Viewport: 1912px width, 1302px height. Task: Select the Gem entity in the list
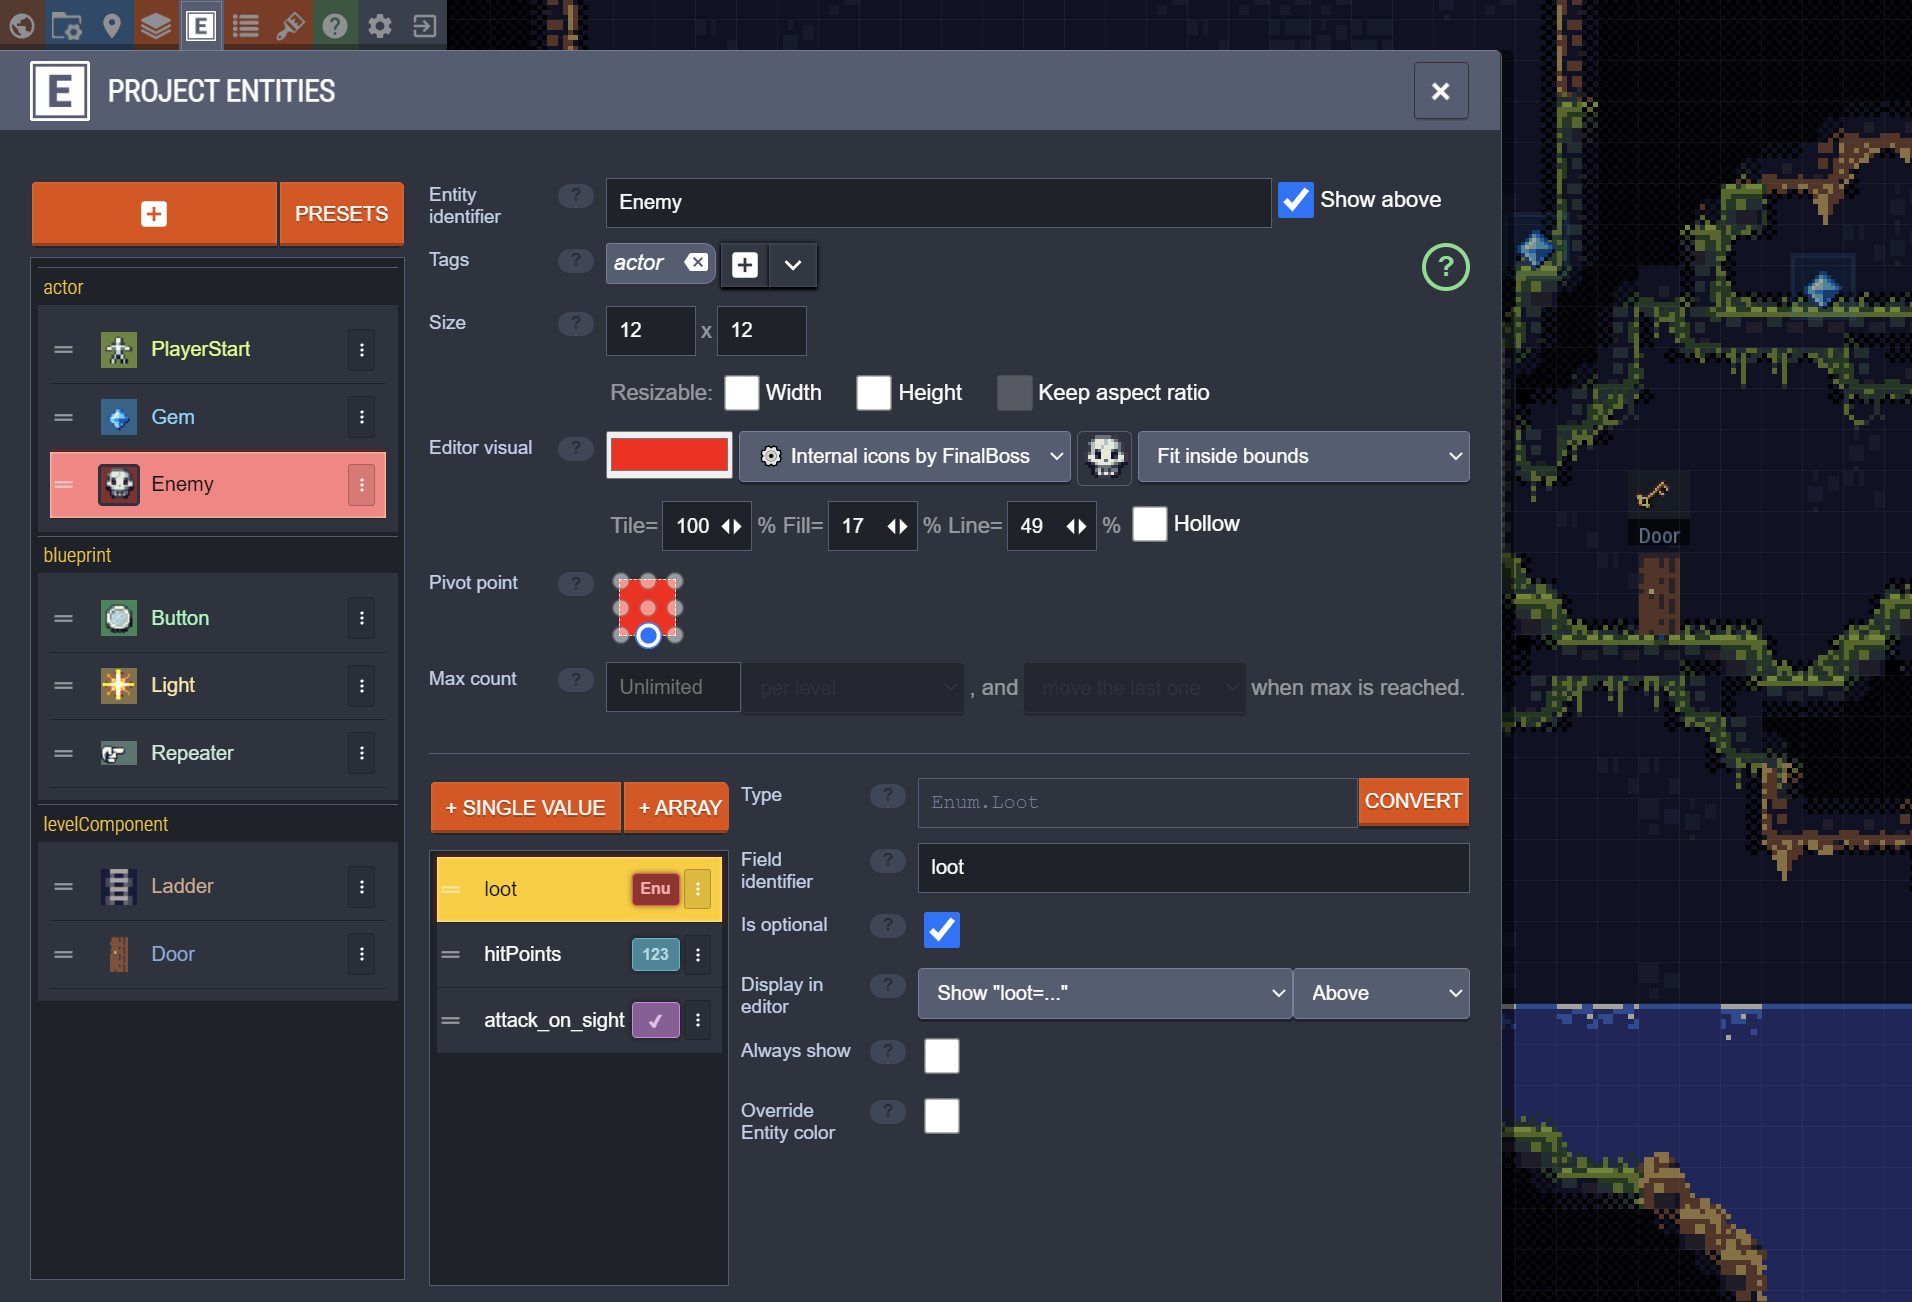pos(217,417)
